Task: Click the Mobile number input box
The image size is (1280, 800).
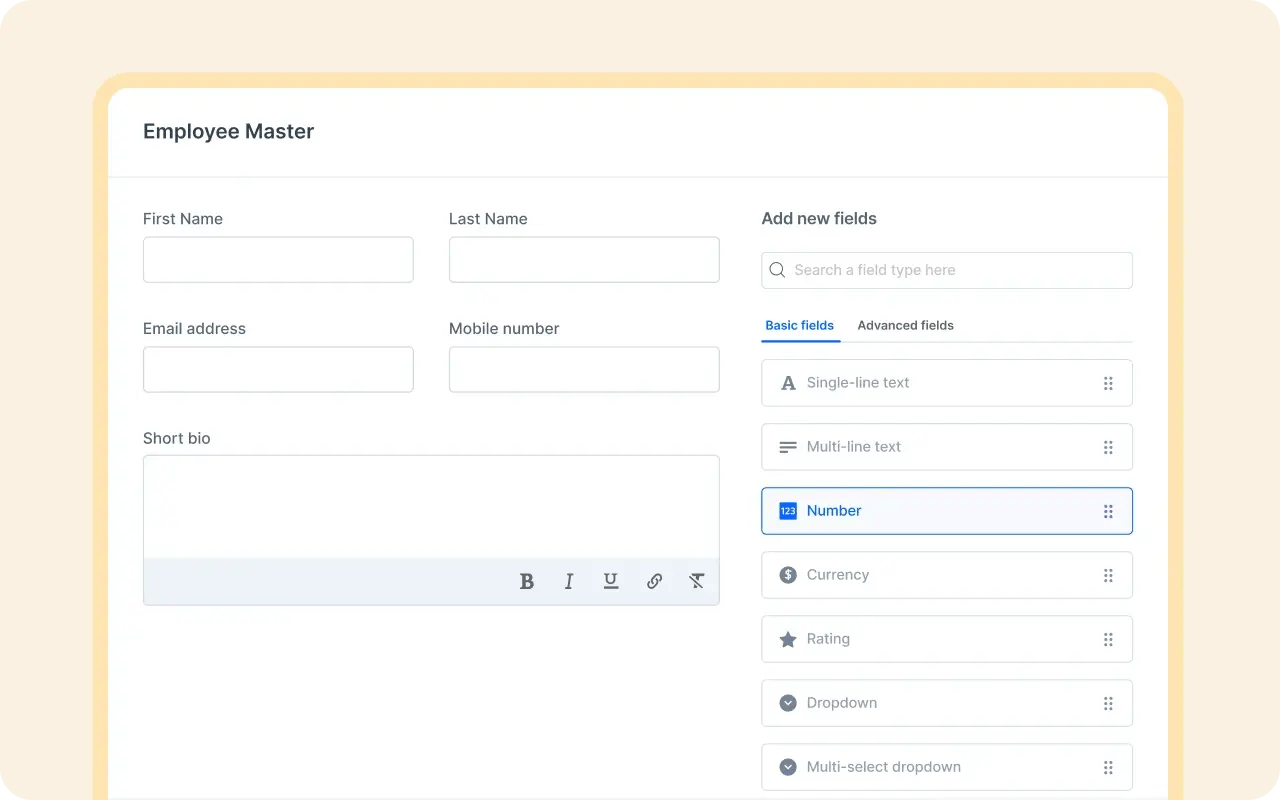Action: tap(584, 370)
